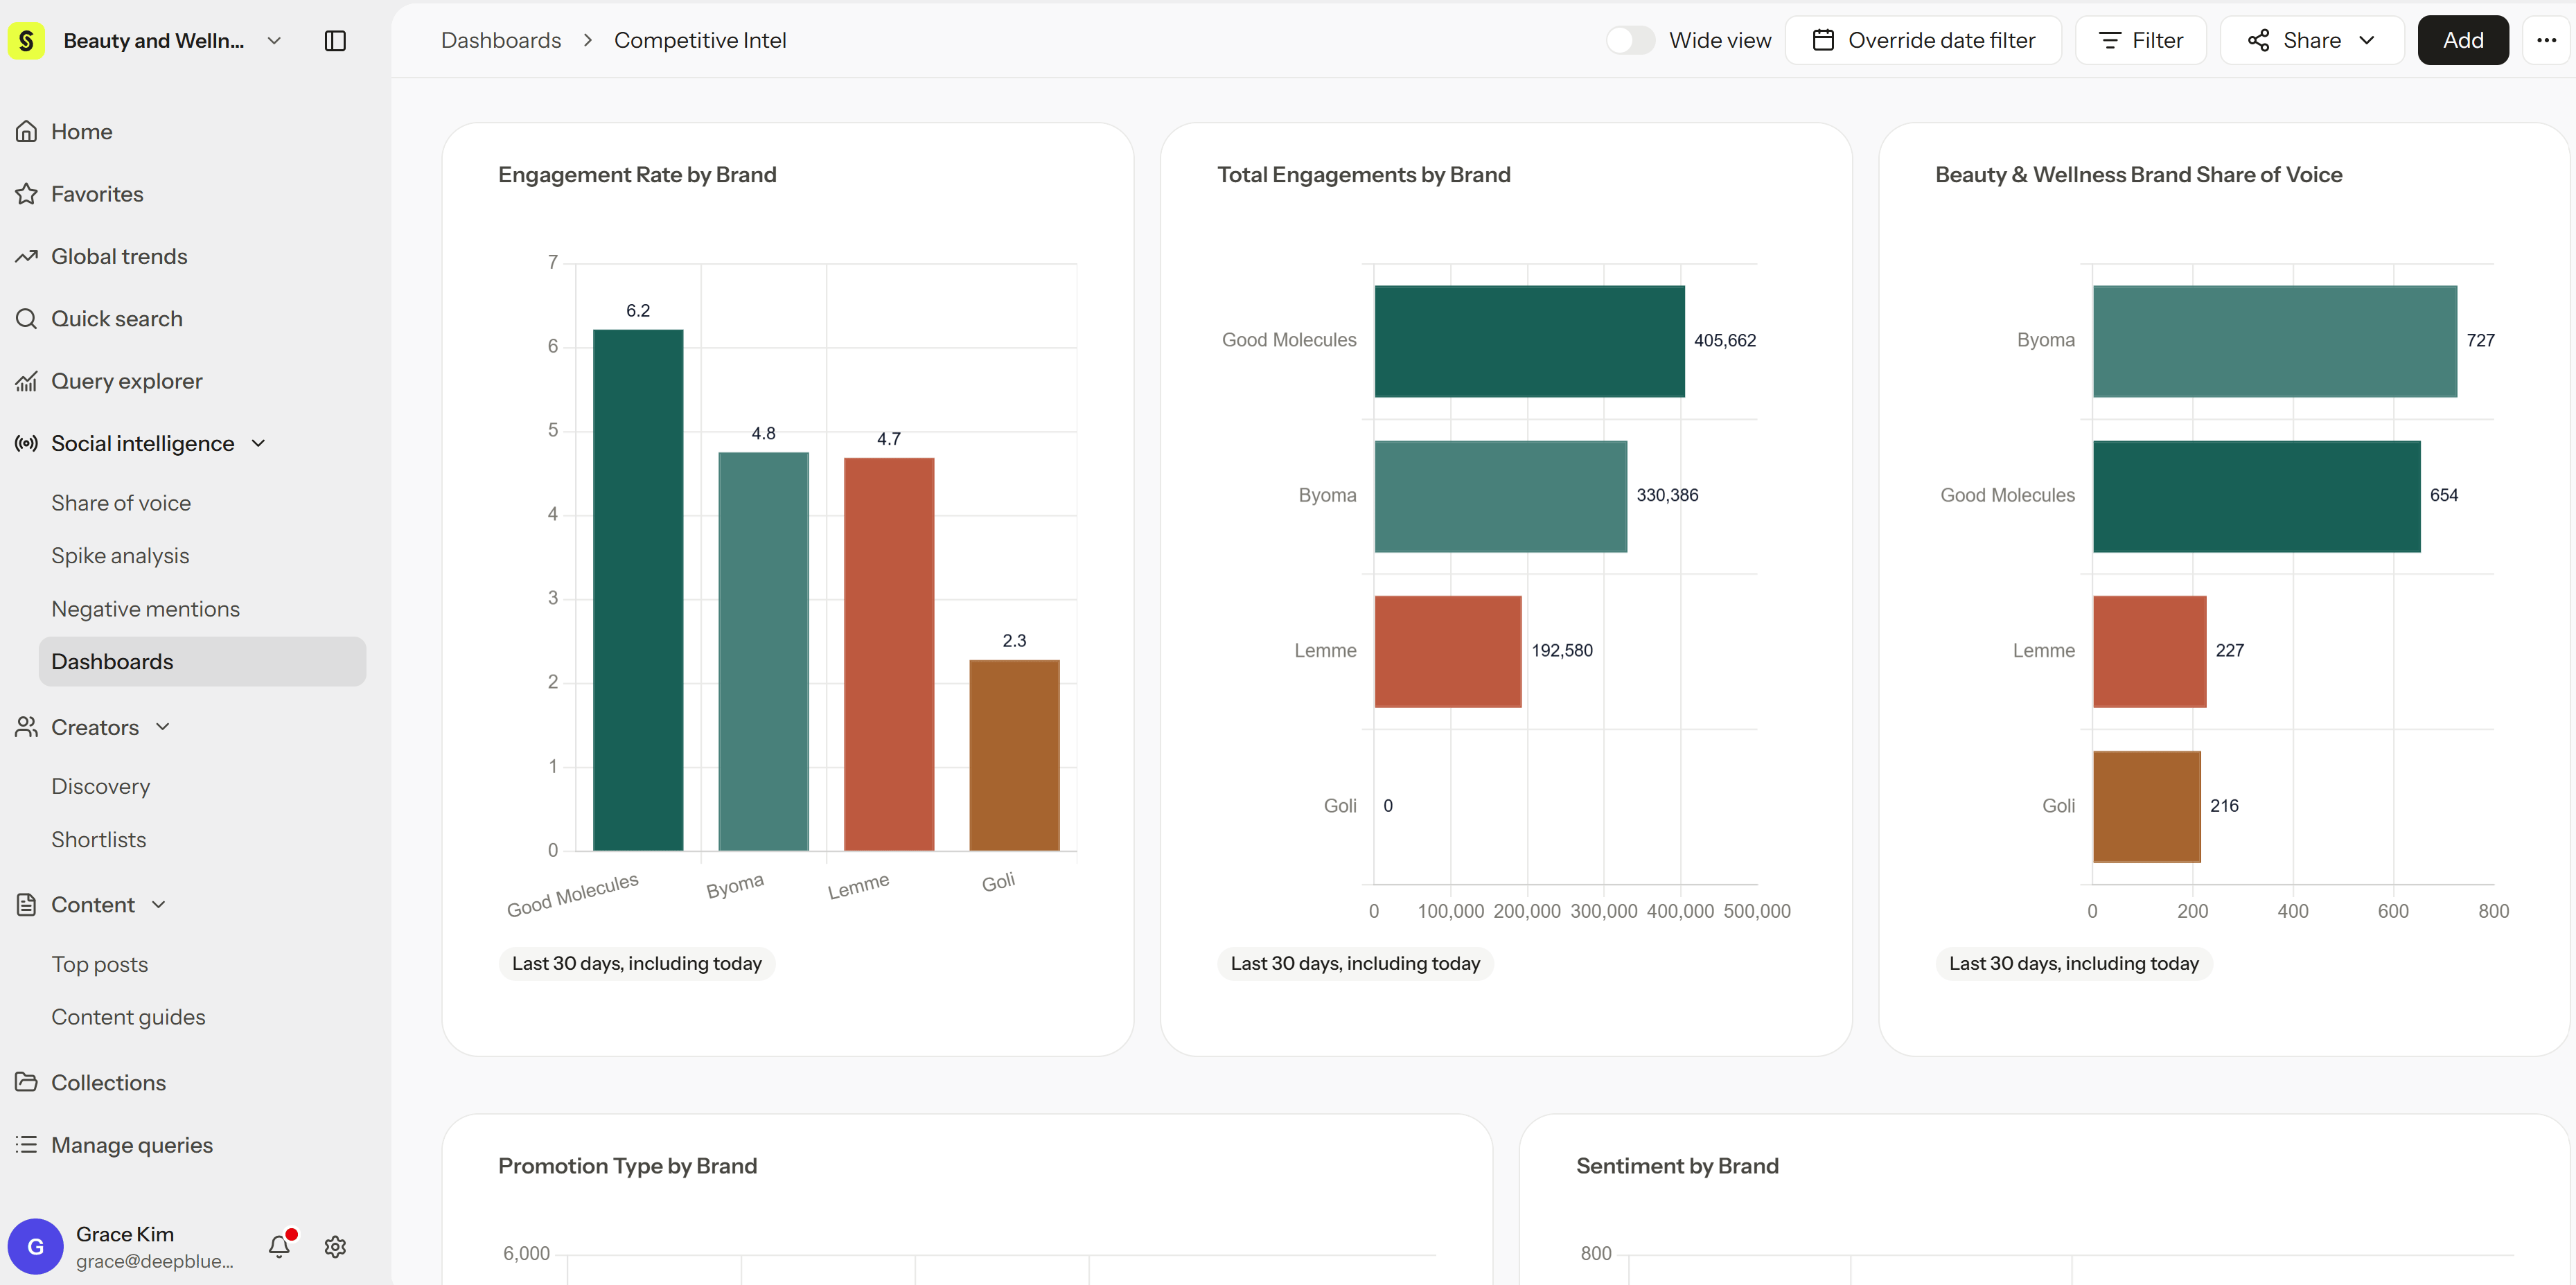The width and height of the screenshot is (2576, 1285).
Task: Click the Good Molecules bar in Engagement Rate chart
Action: (638, 590)
